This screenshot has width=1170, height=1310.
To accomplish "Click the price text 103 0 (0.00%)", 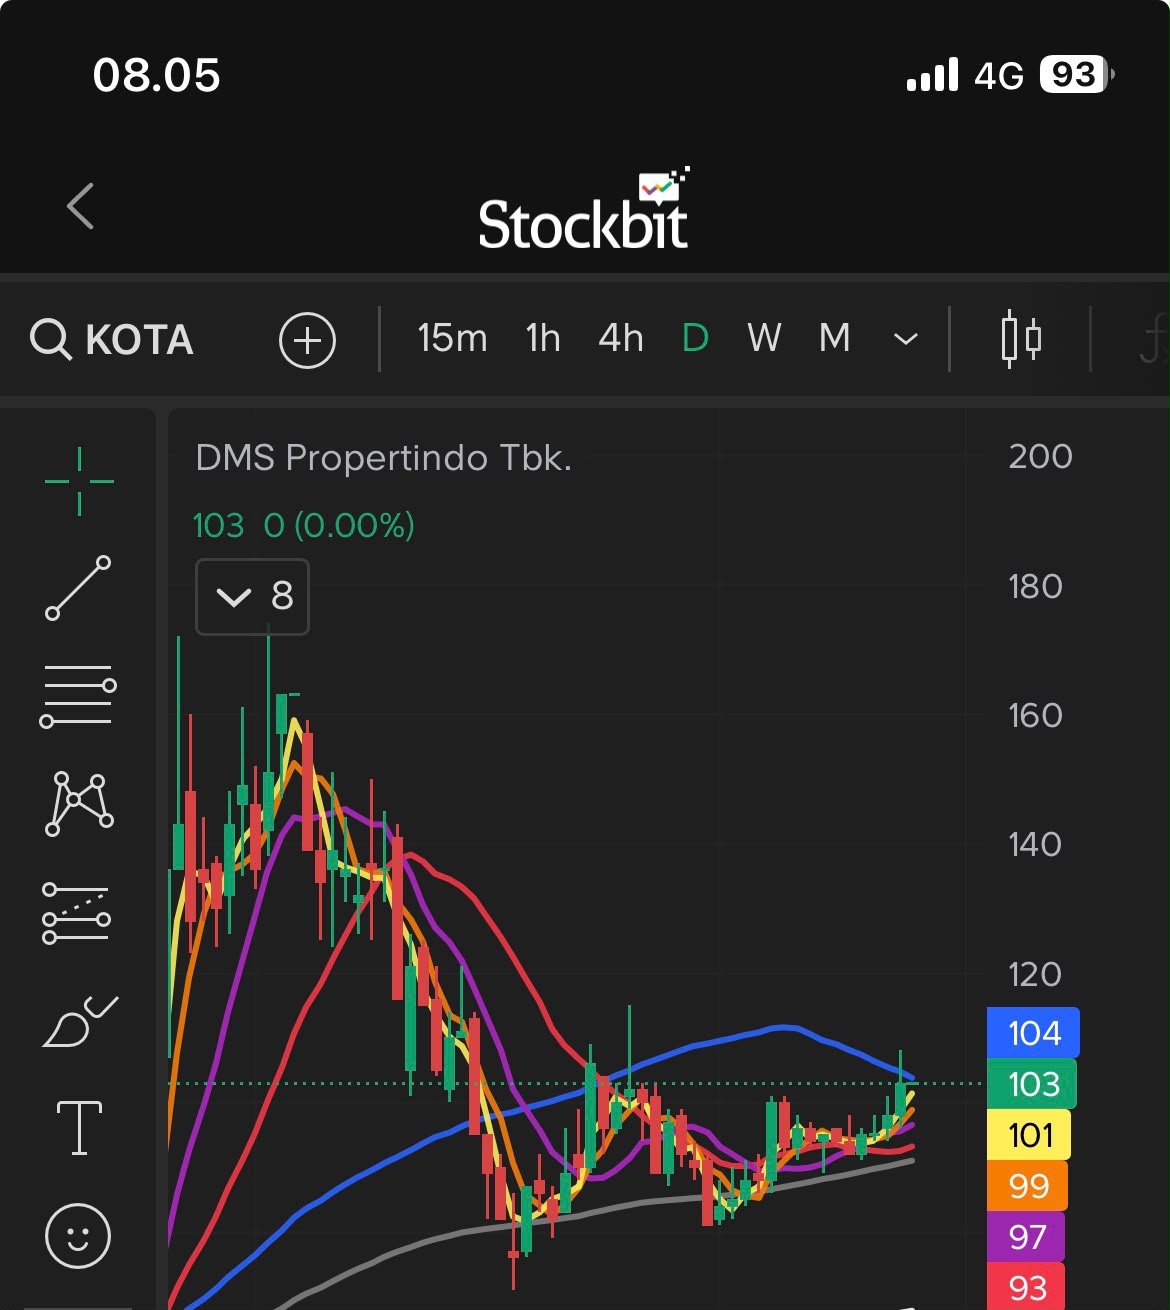I will [x=303, y=525].
